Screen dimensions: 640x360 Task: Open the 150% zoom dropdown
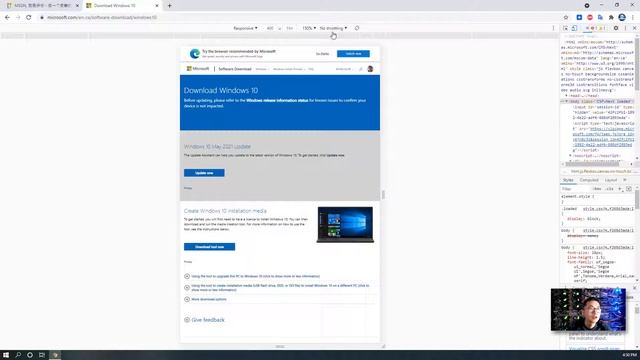pyautogui.click(x=309, y=28)
